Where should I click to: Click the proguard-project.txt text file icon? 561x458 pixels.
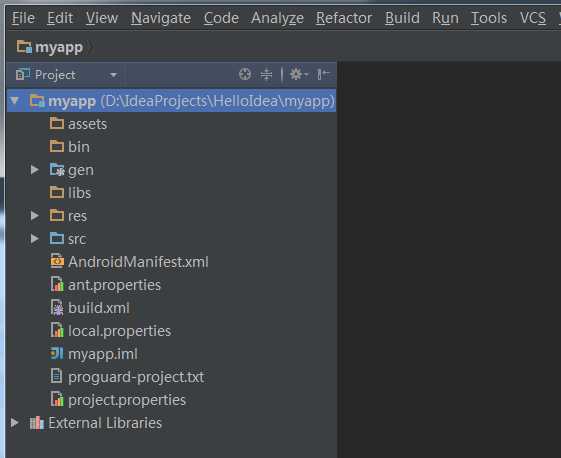click(x=56, y=376)
